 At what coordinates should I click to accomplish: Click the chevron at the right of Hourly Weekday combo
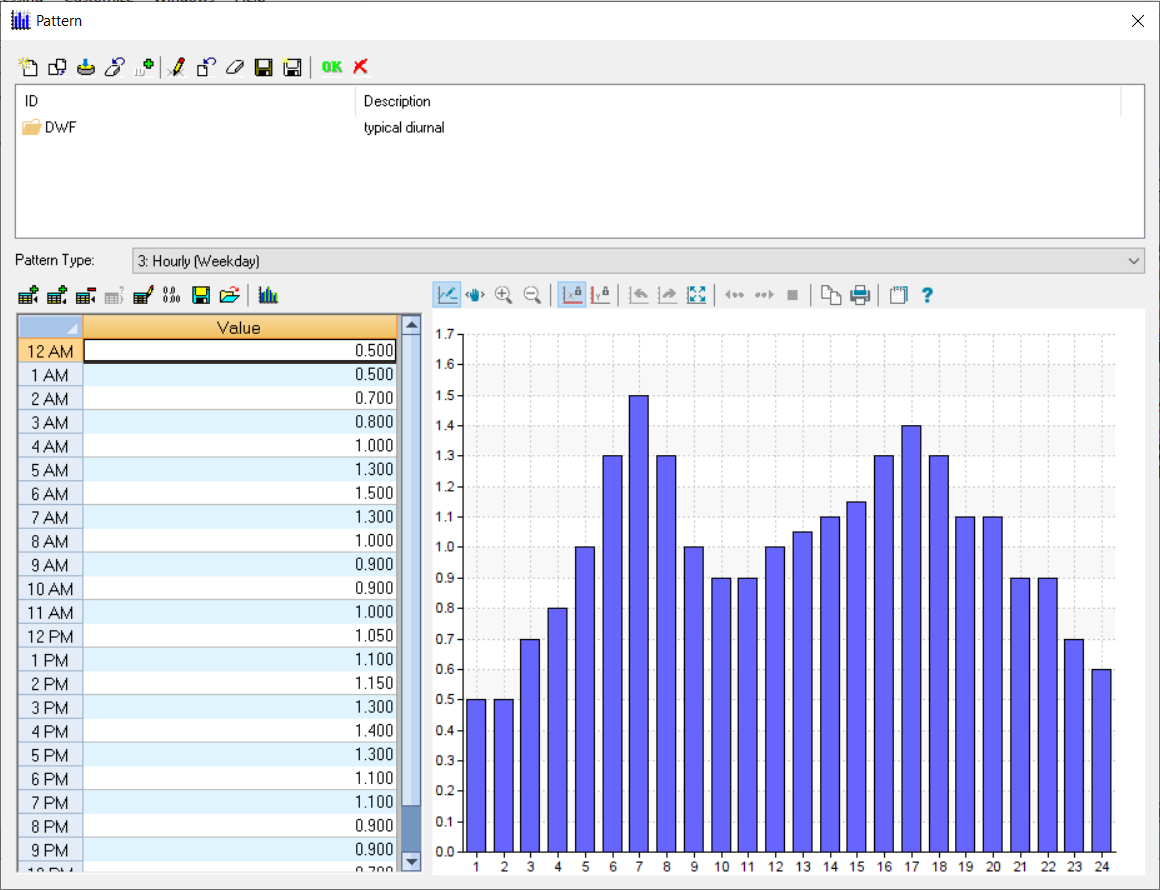click(x=1133, y=260)
